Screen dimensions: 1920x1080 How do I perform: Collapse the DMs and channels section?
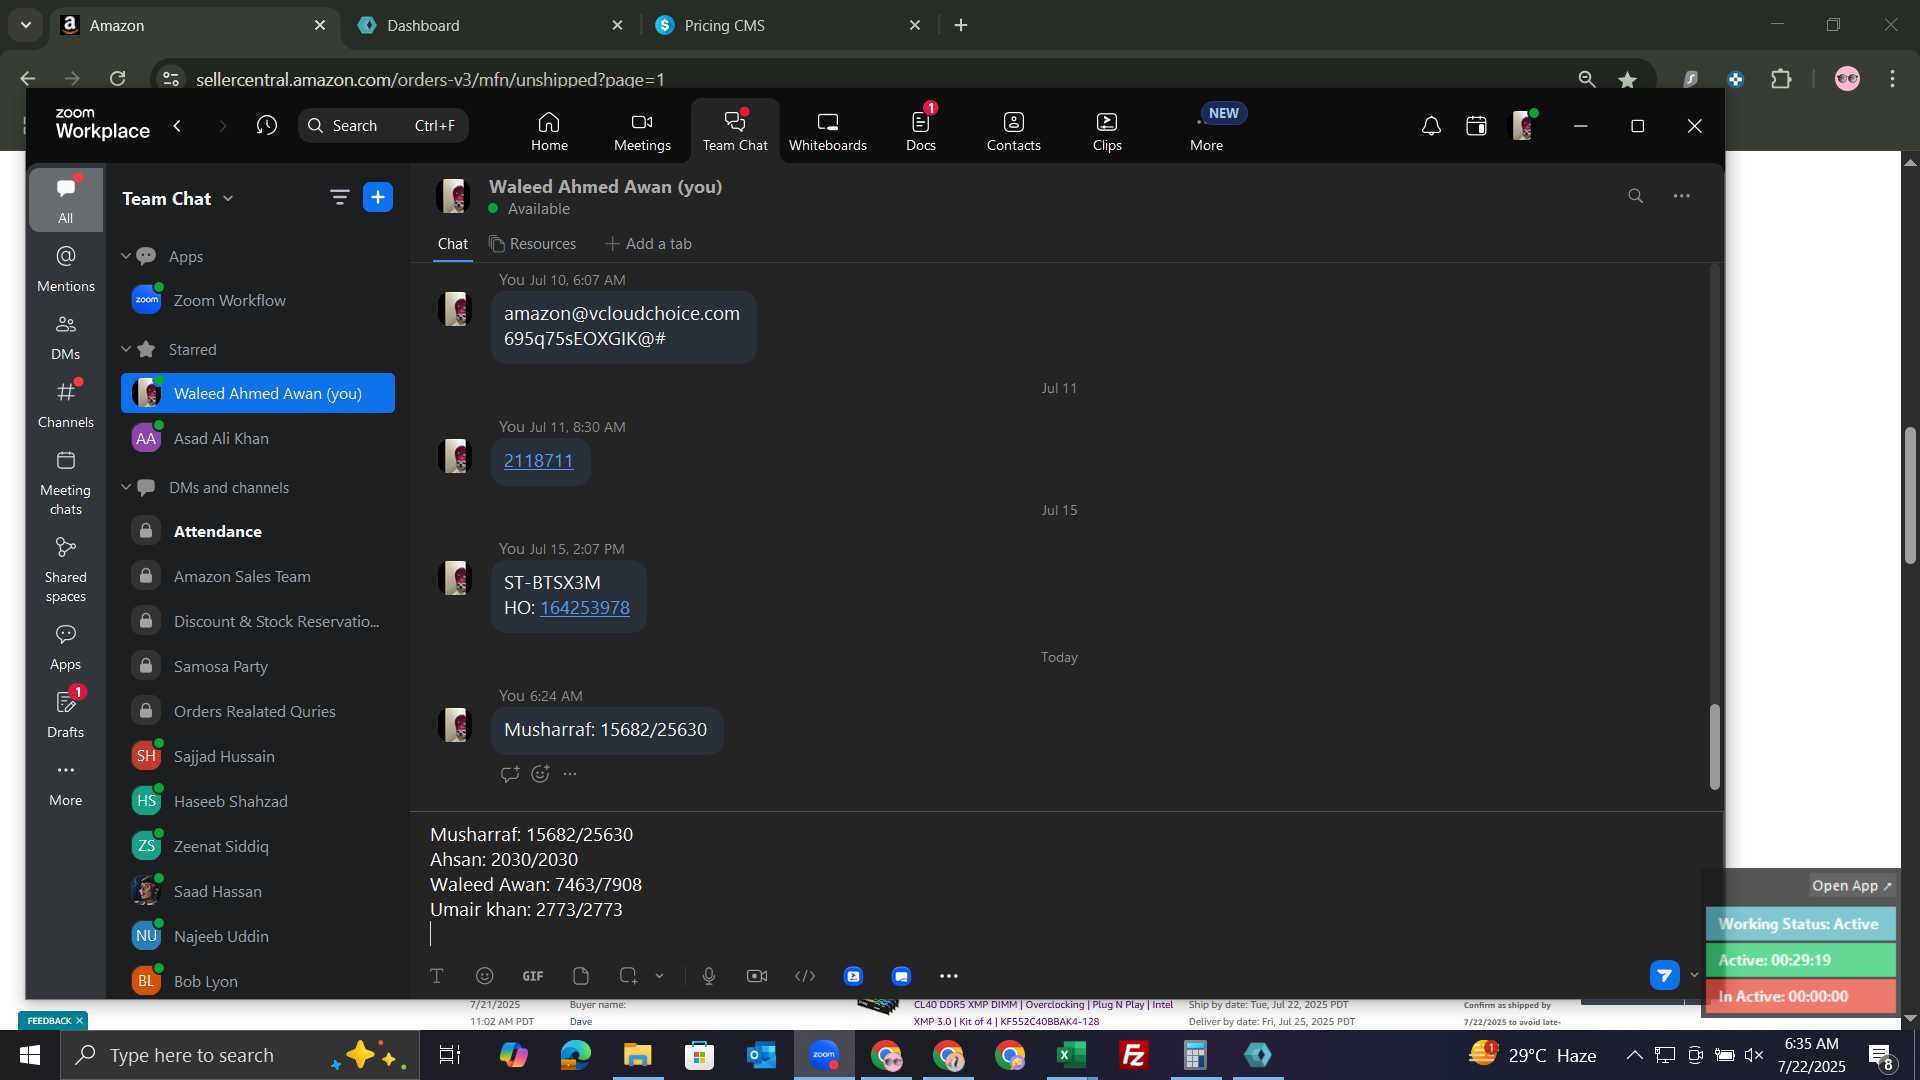pos(126,487)
